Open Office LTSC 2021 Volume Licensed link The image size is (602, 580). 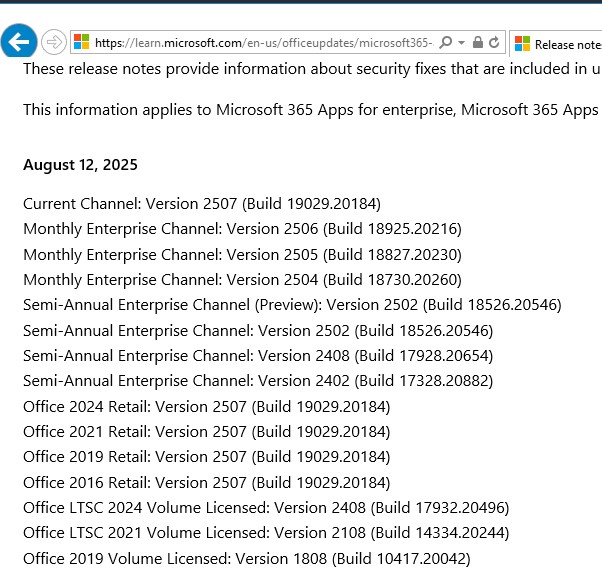tap(266, 533)
